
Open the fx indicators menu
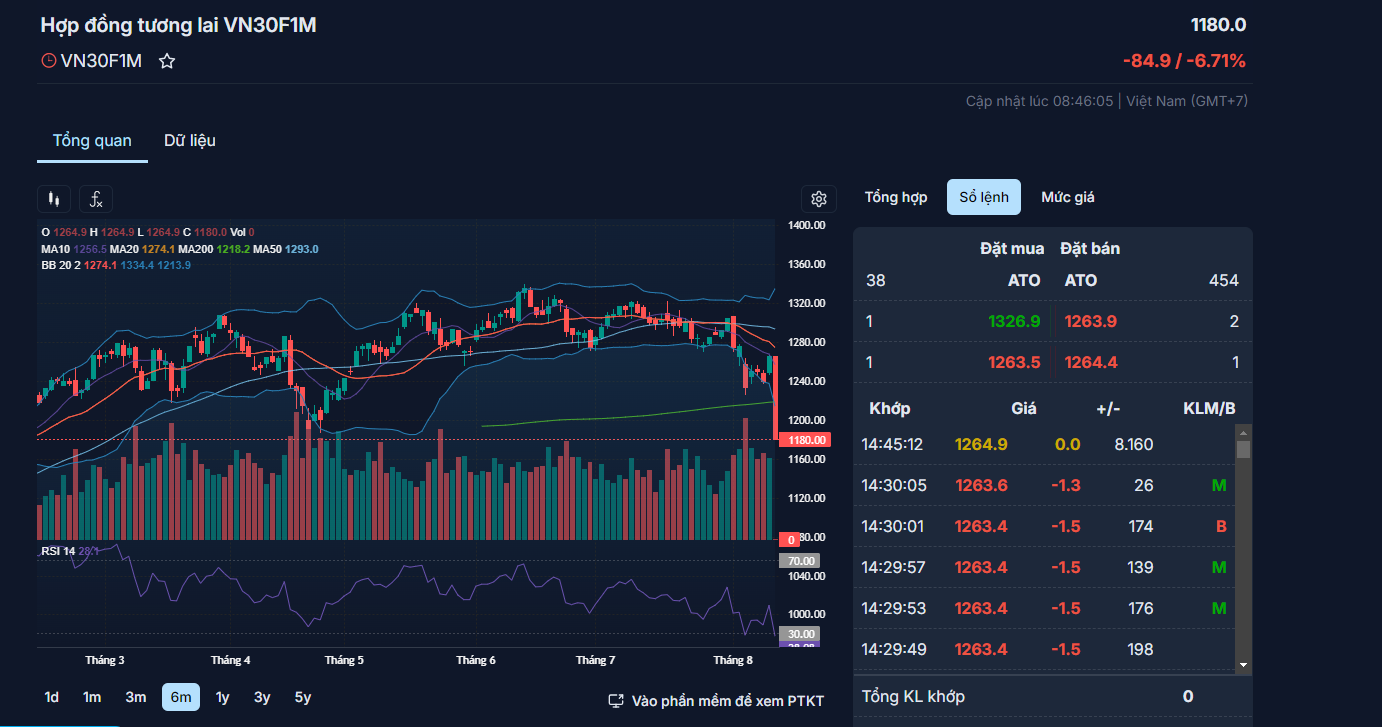(x=96, y=199)
